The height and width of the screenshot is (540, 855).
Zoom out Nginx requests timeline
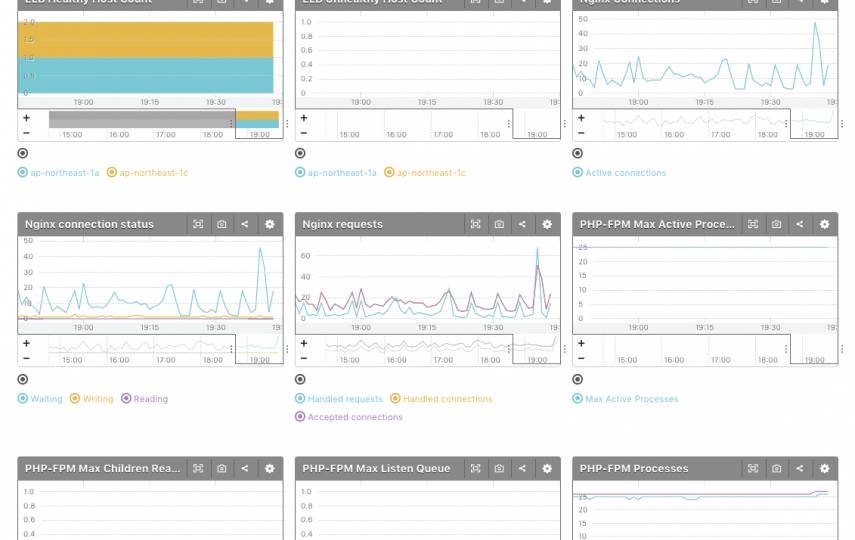pos(303,357)
